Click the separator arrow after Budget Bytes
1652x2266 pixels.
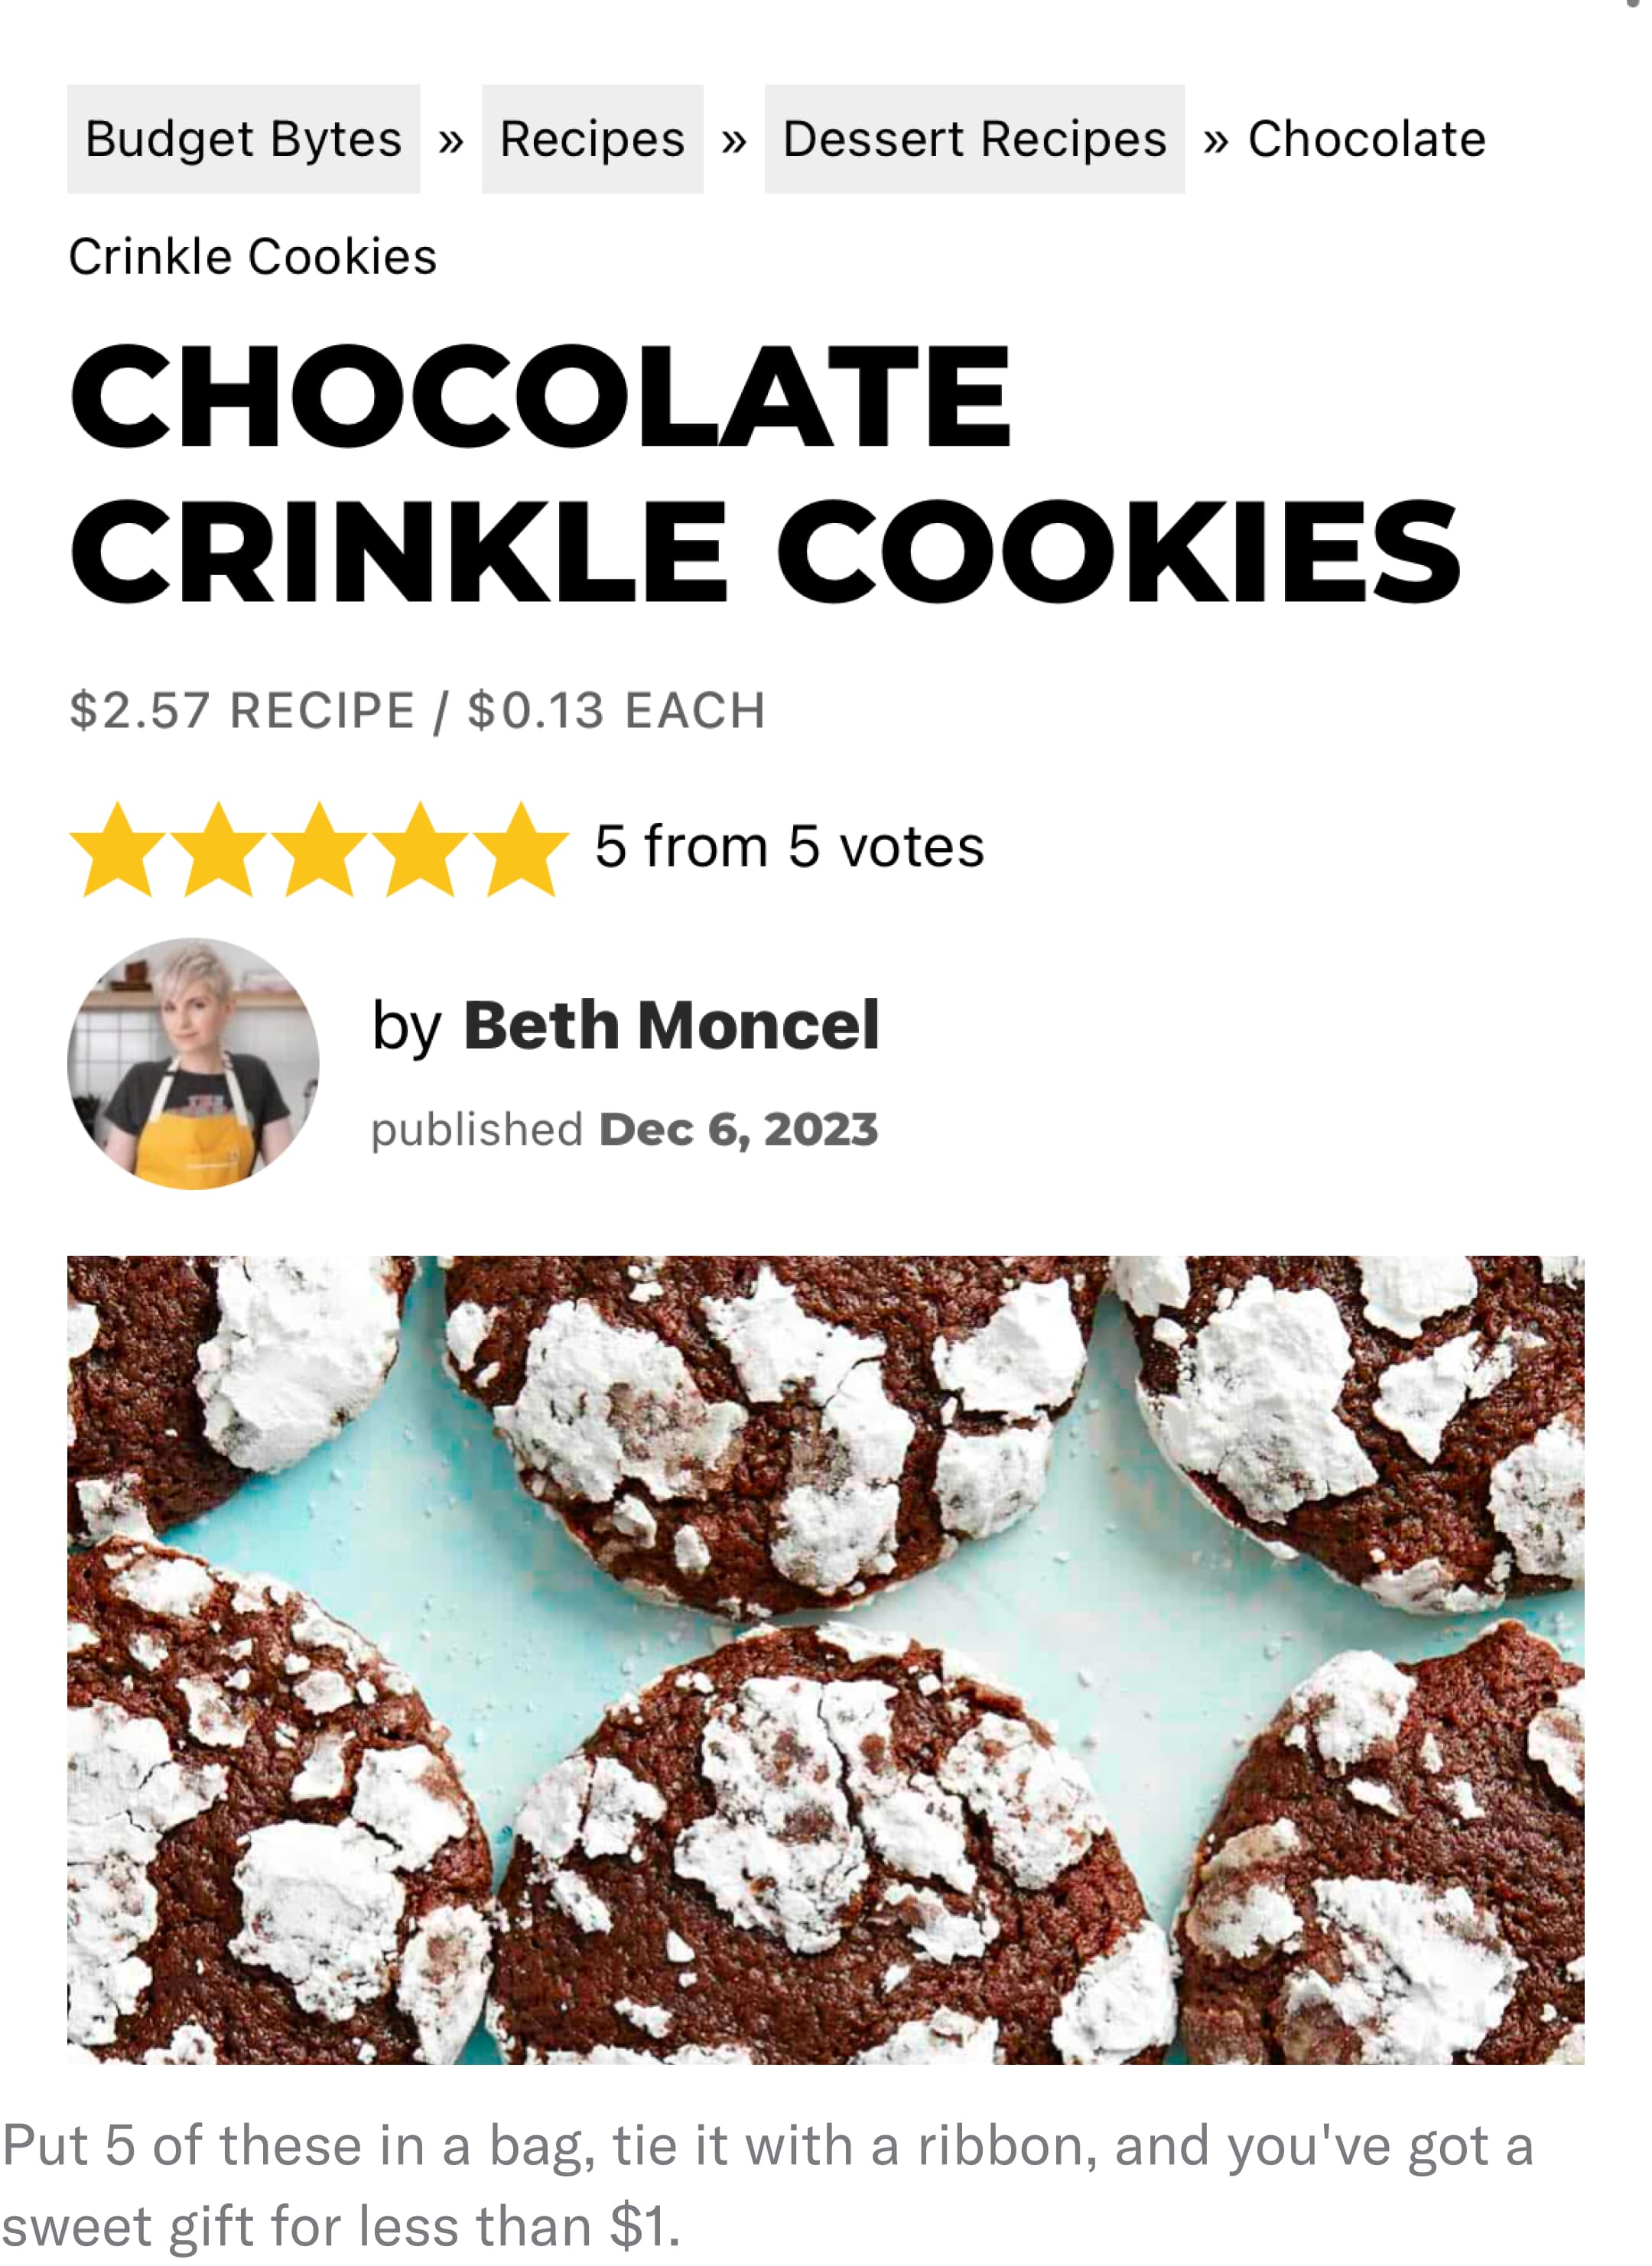(451, 141)
